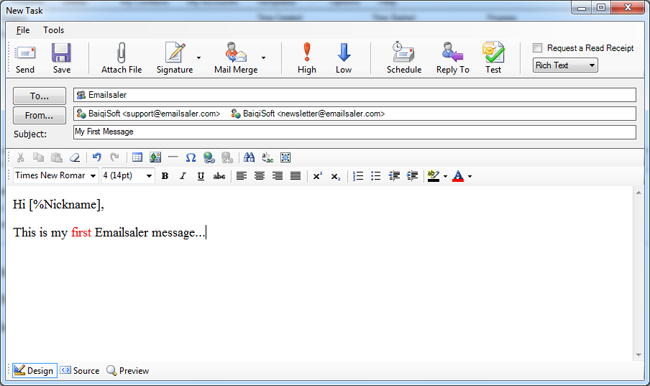Increase the paragraph indent
650x386 pixels.
click(x=412, y=176)
